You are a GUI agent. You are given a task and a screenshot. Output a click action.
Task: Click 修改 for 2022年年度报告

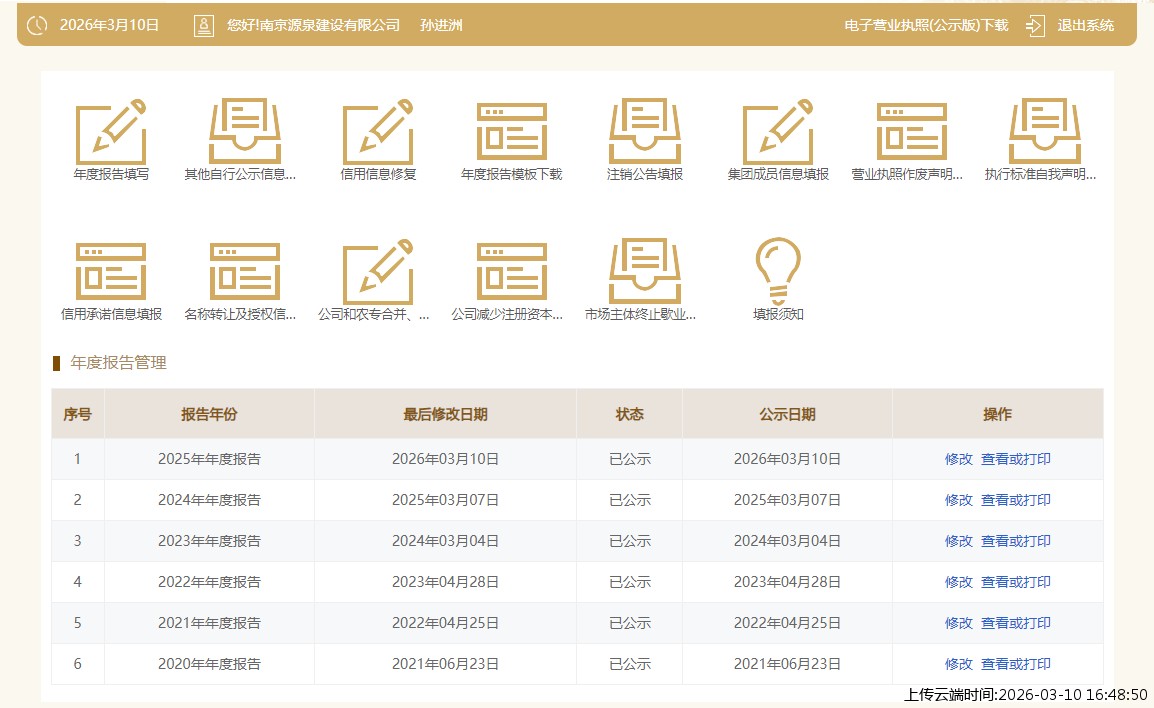coord(958,582)
